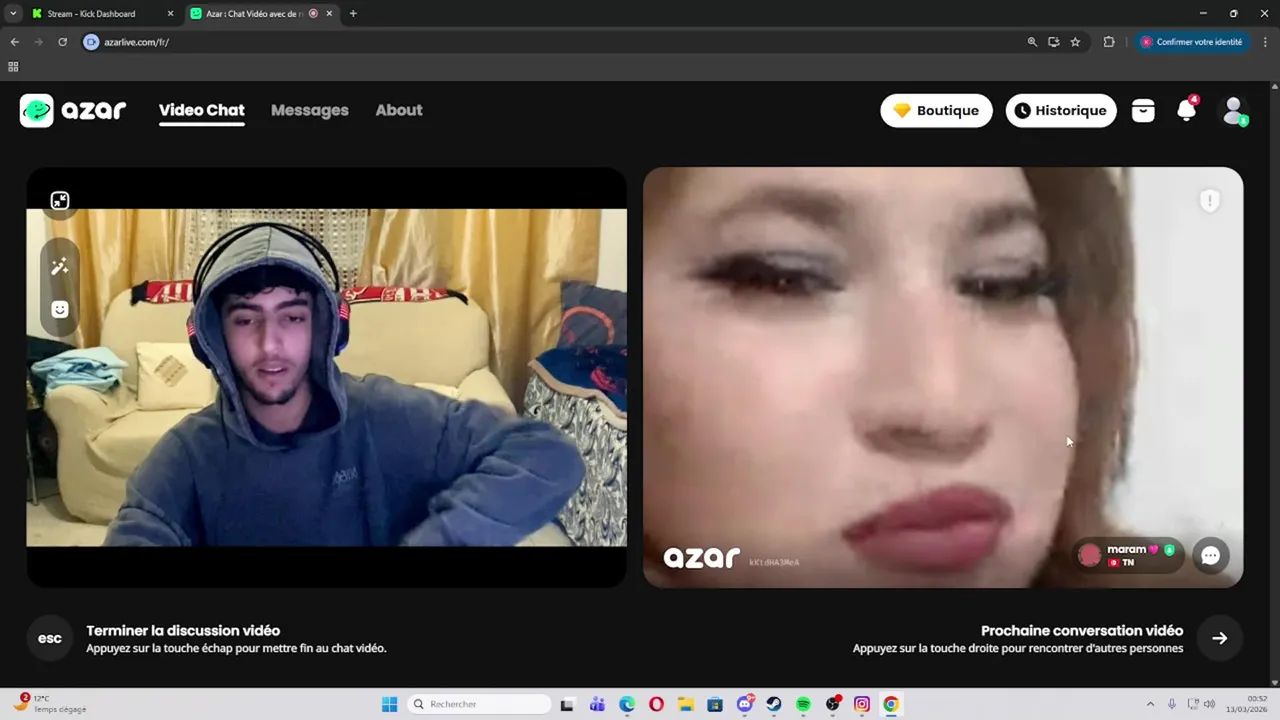Open the Boutique shop
The image size is (1280, 720).
[936, 110]
